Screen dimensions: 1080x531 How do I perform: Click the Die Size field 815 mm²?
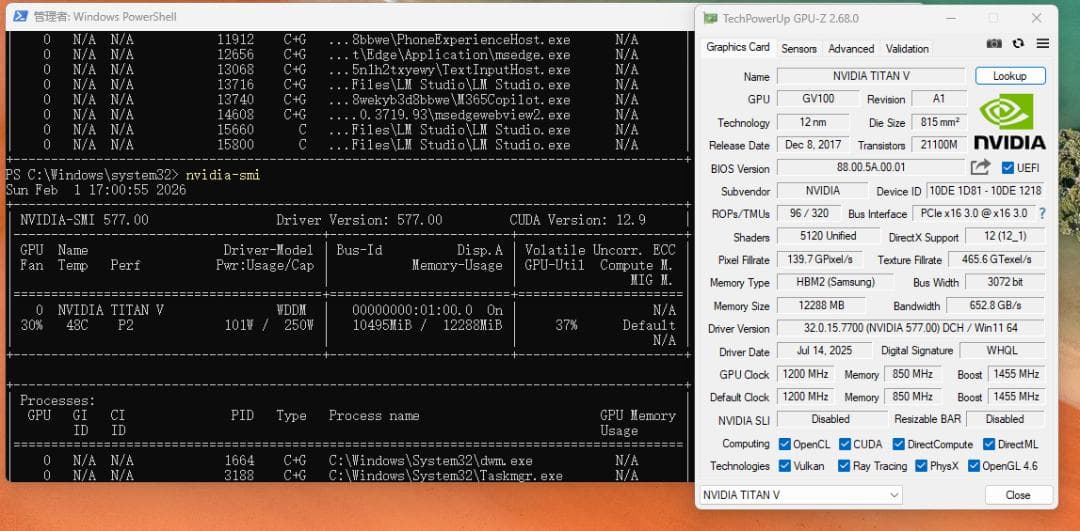point(939,122)
